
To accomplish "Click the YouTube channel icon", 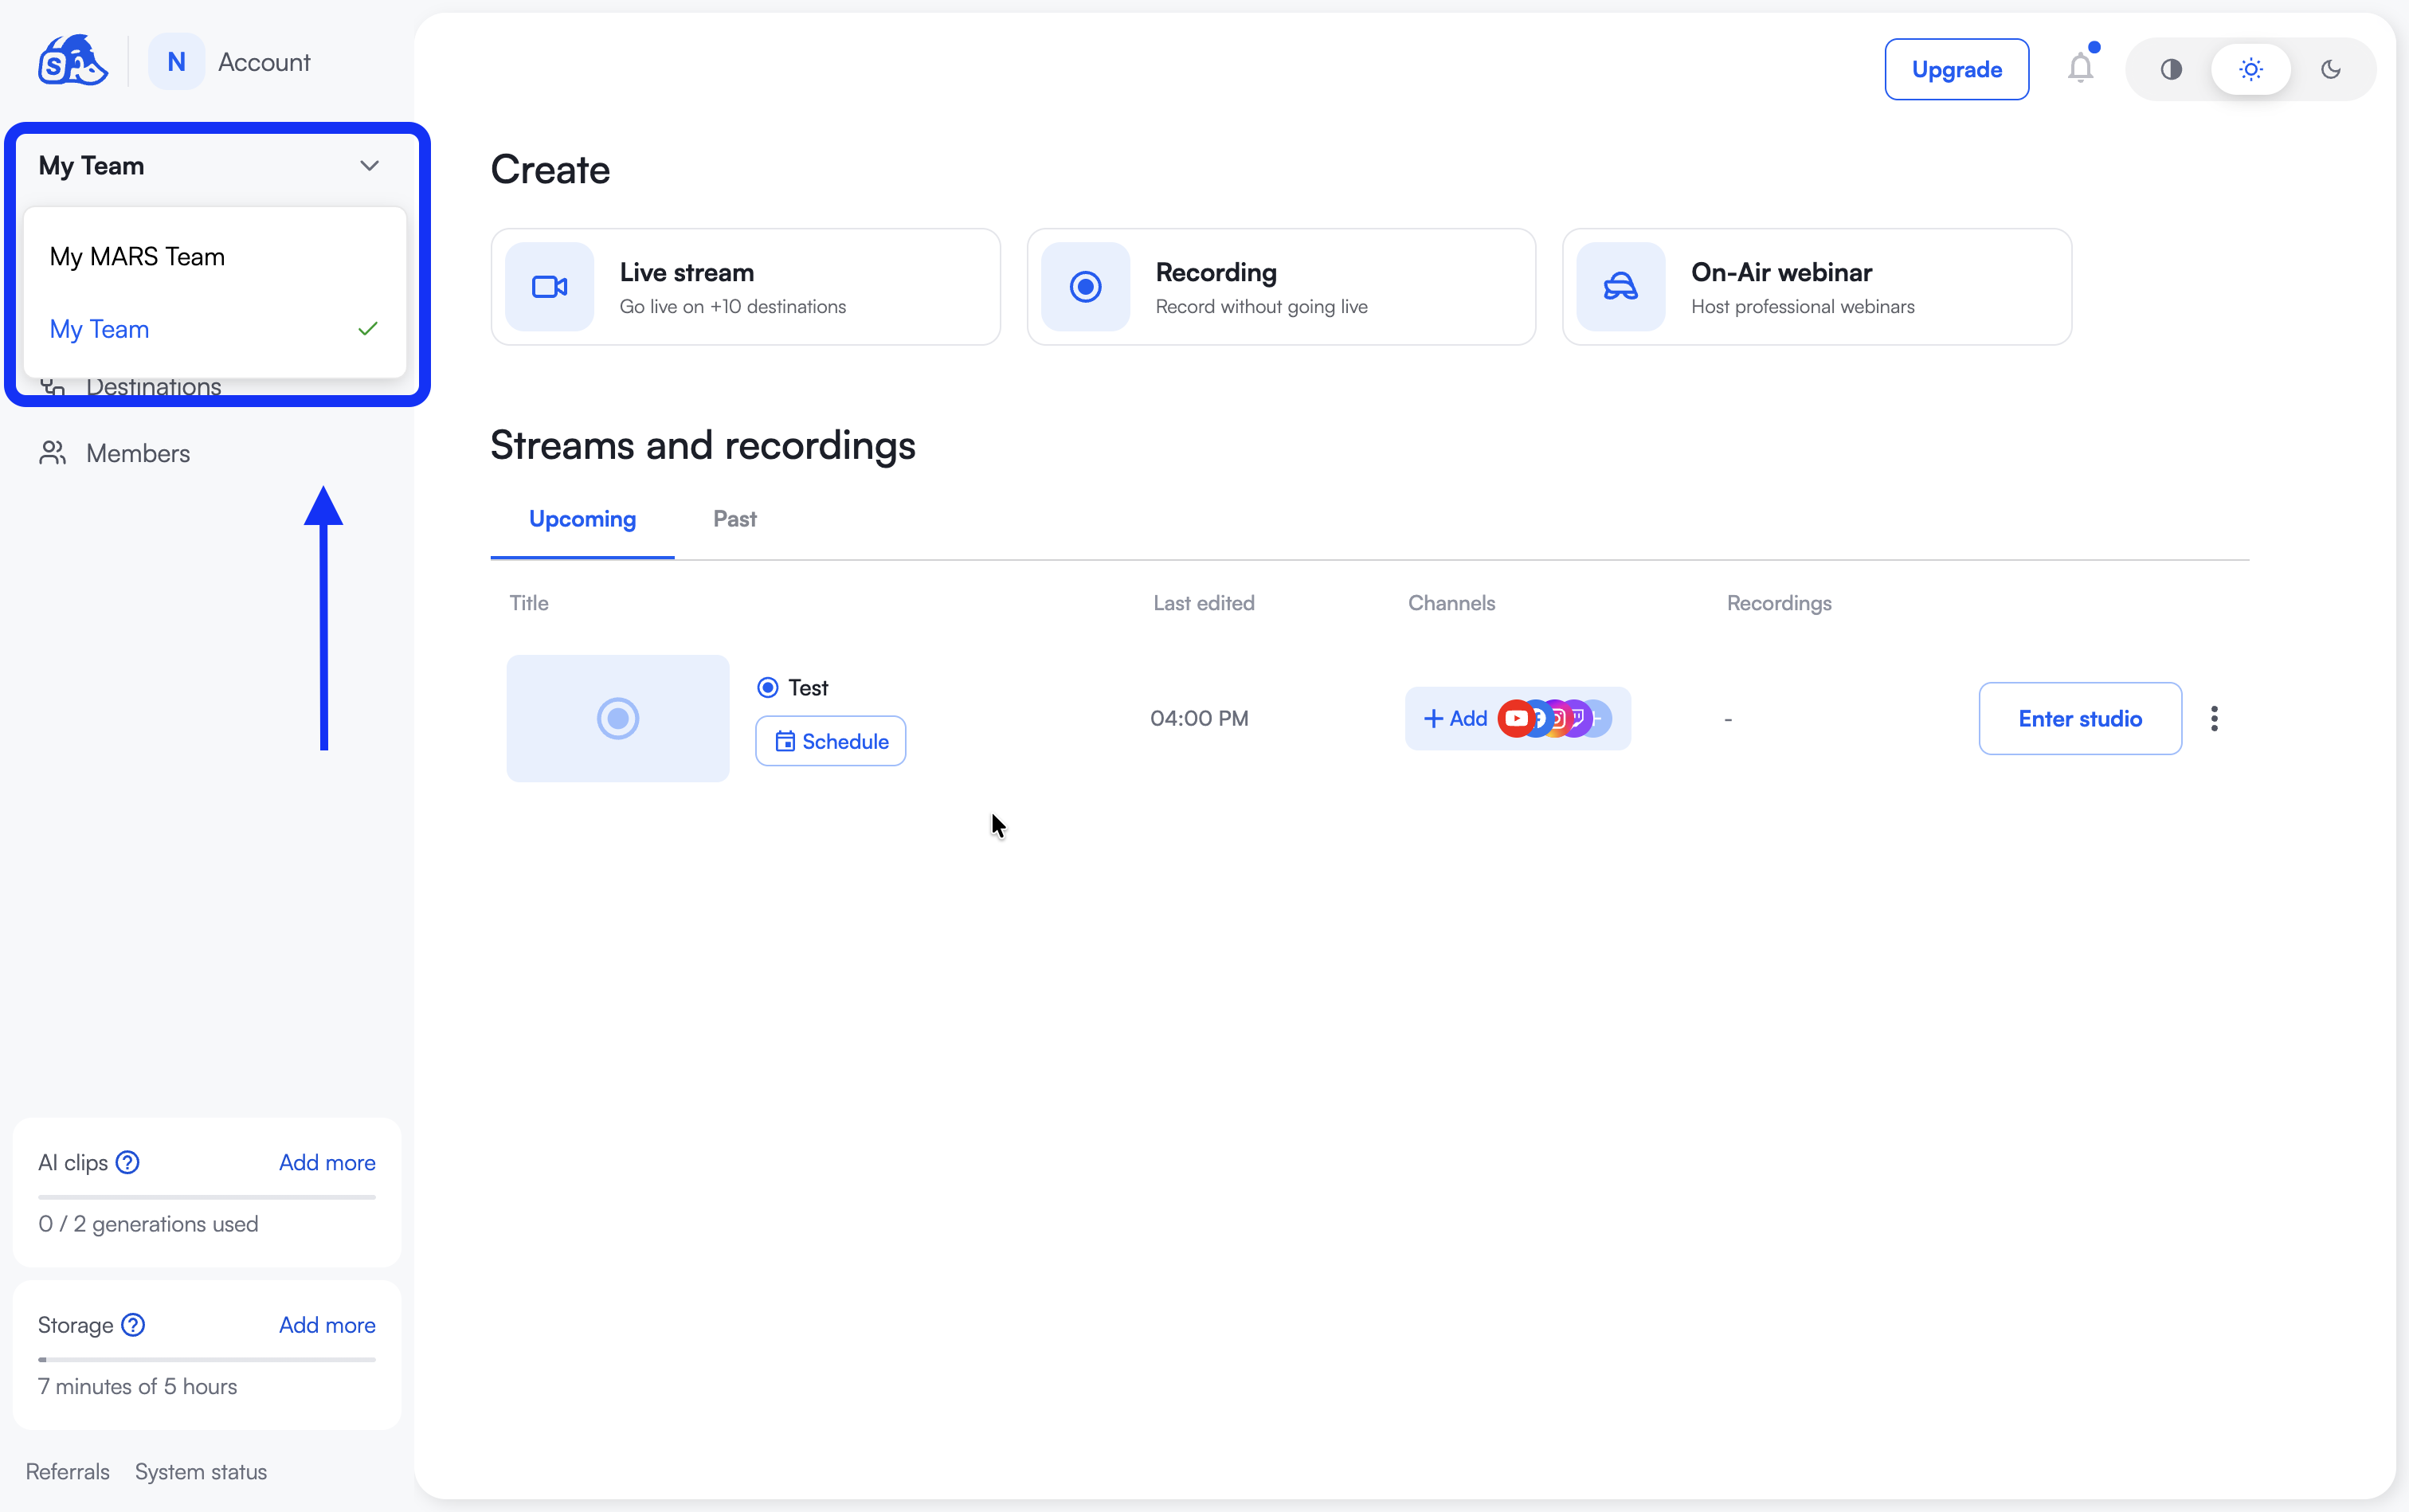I will pos(1516,718).
